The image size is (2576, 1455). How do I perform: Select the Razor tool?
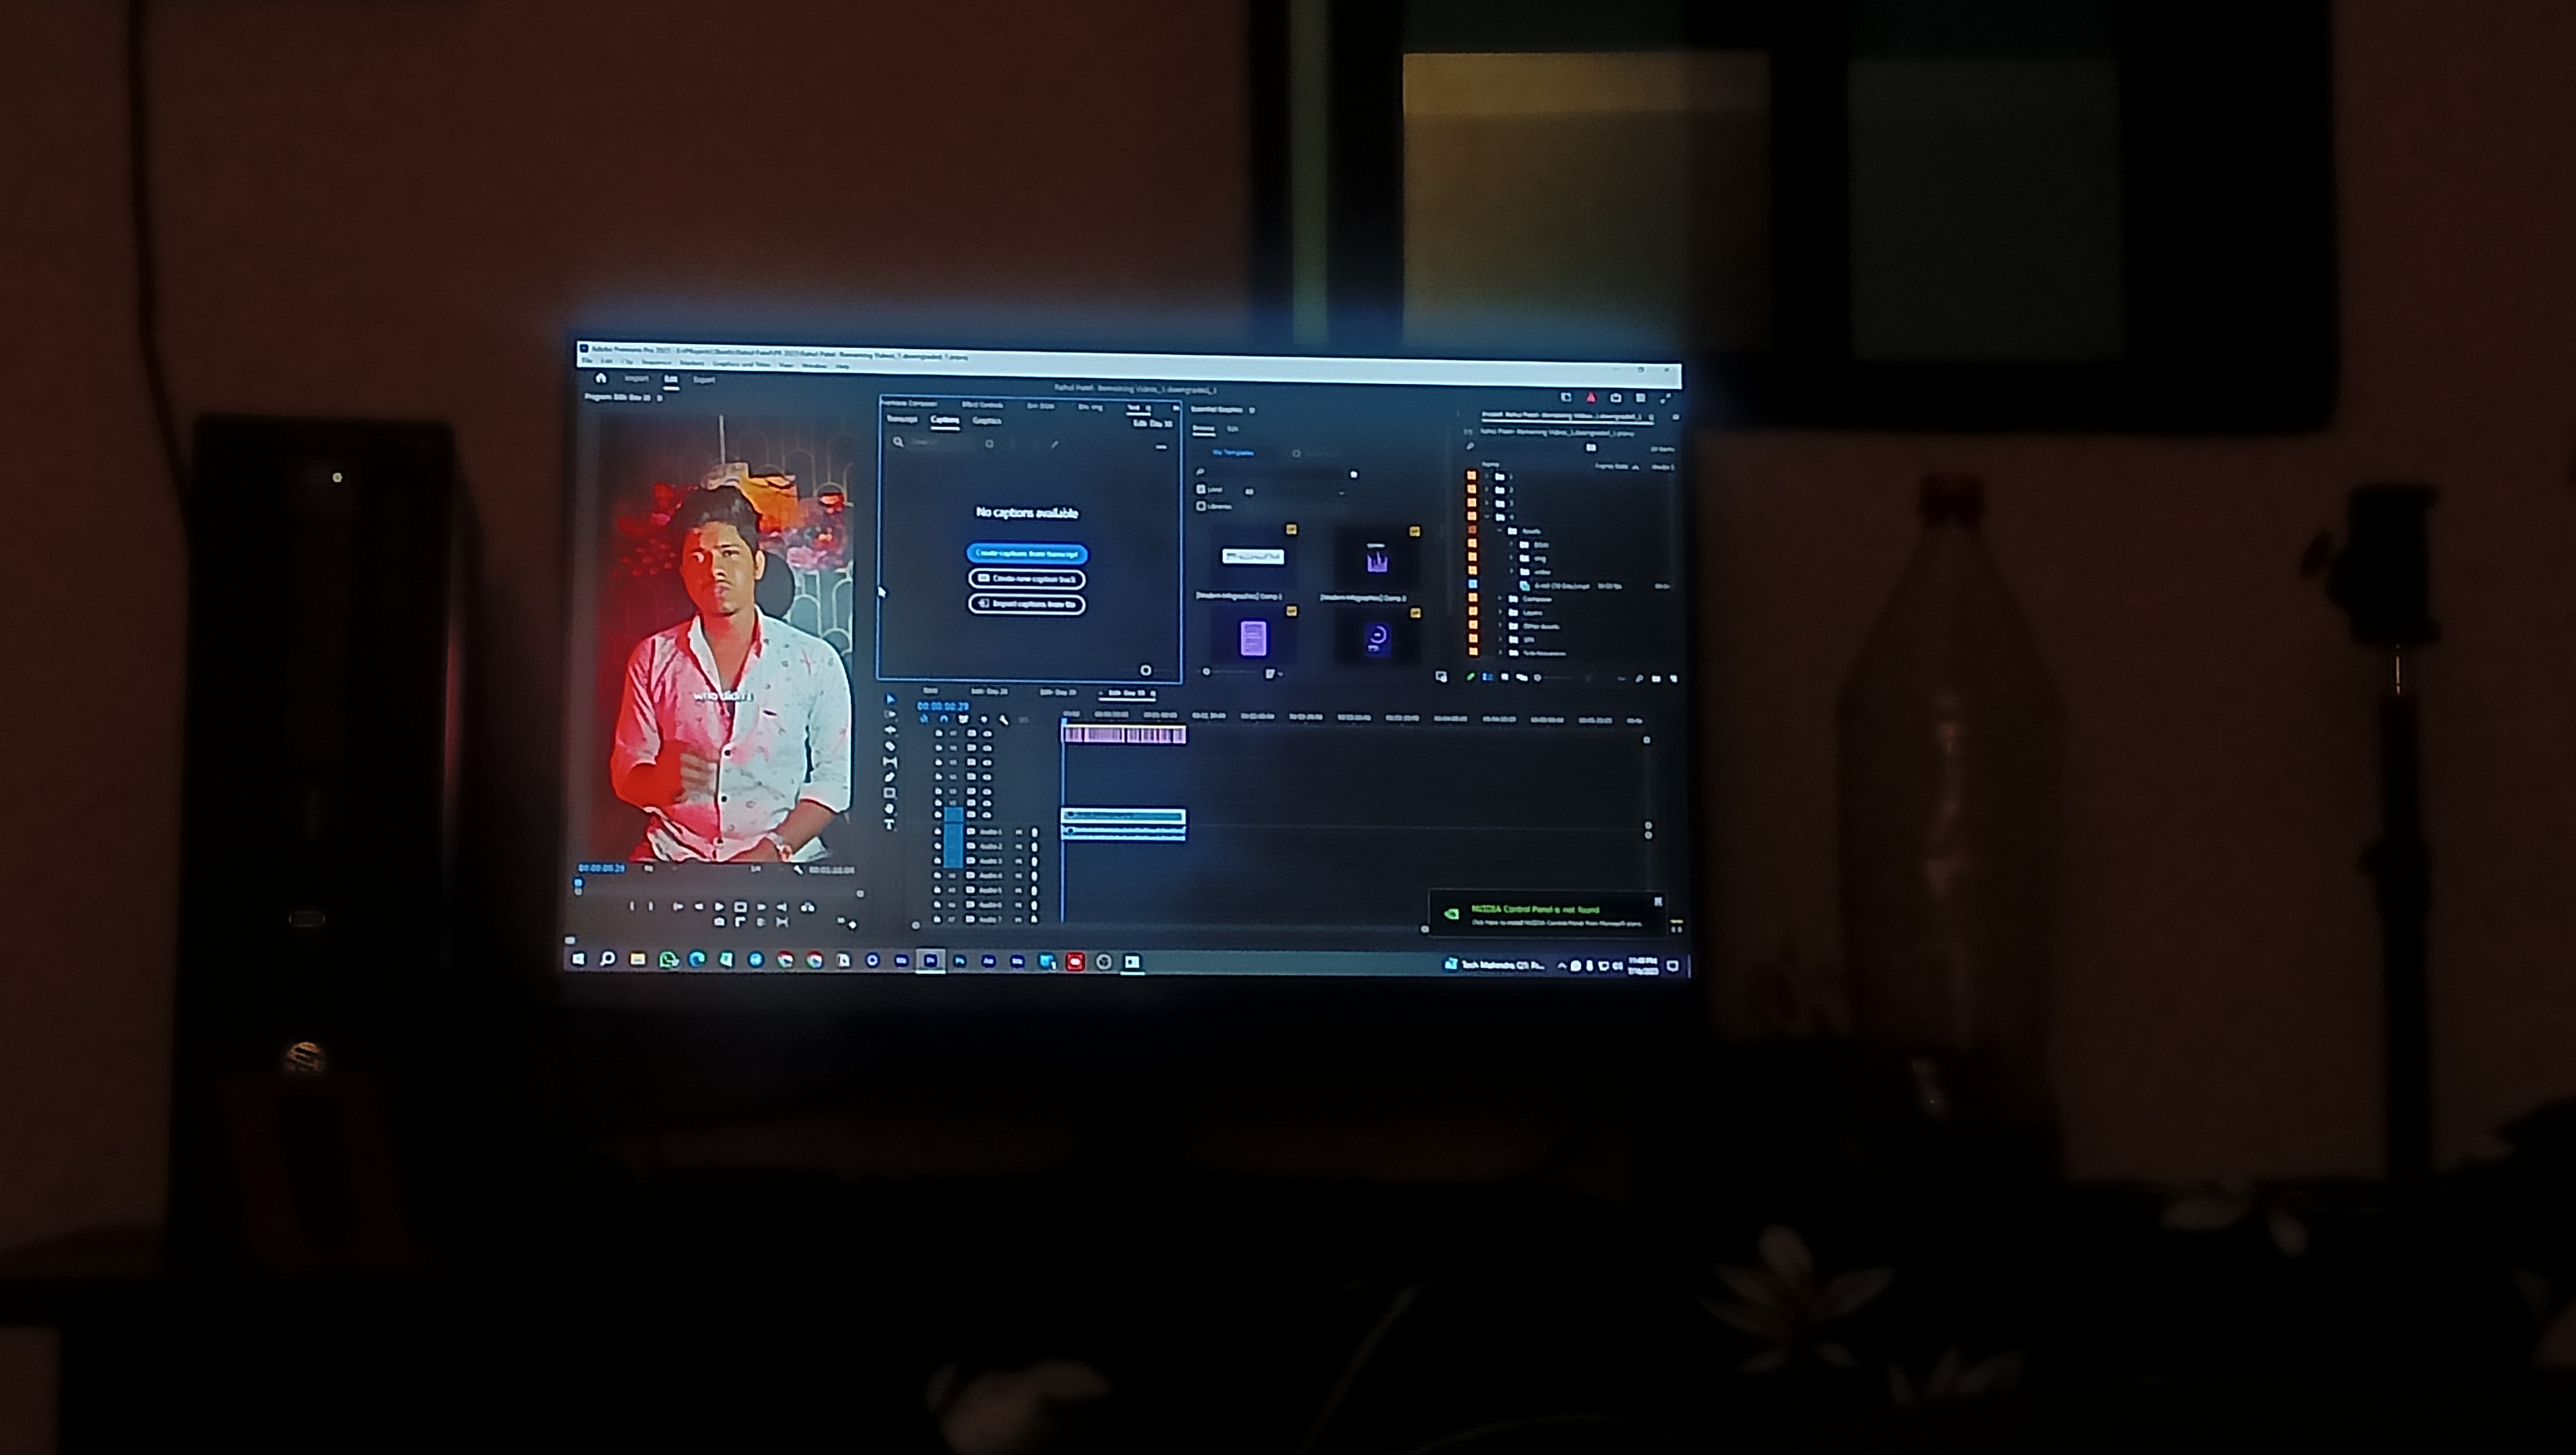(890, 747)
